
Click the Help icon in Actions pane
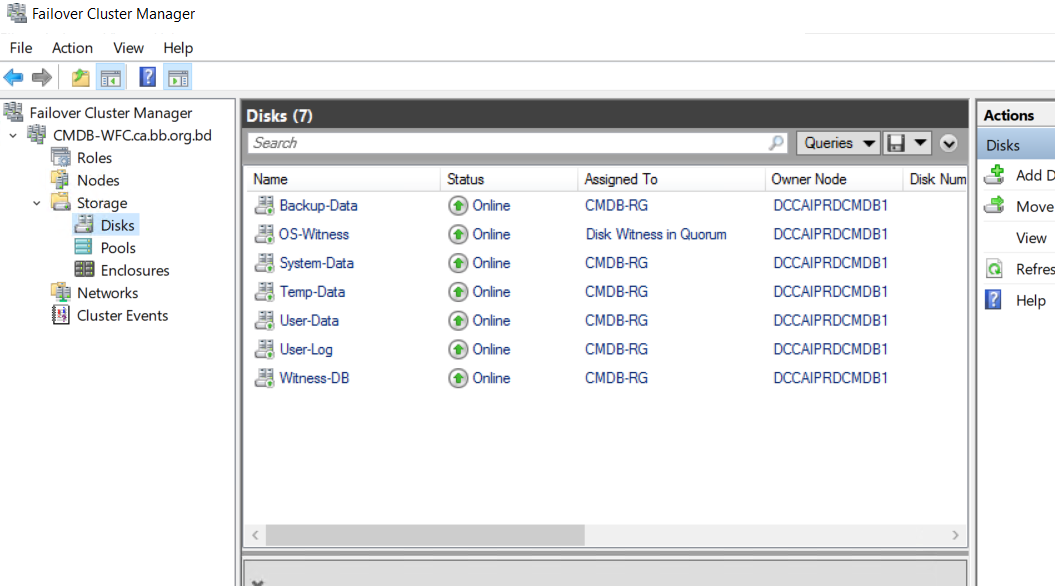(x=993, y=299)
